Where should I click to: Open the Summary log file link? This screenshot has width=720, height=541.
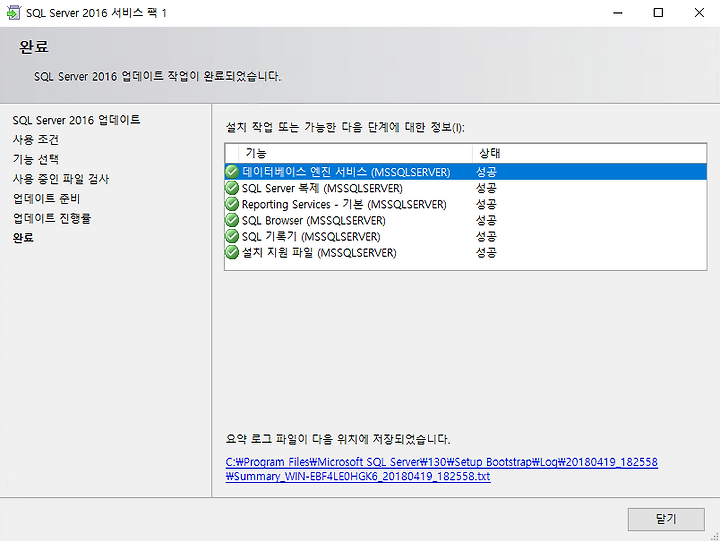coord(441,469)
